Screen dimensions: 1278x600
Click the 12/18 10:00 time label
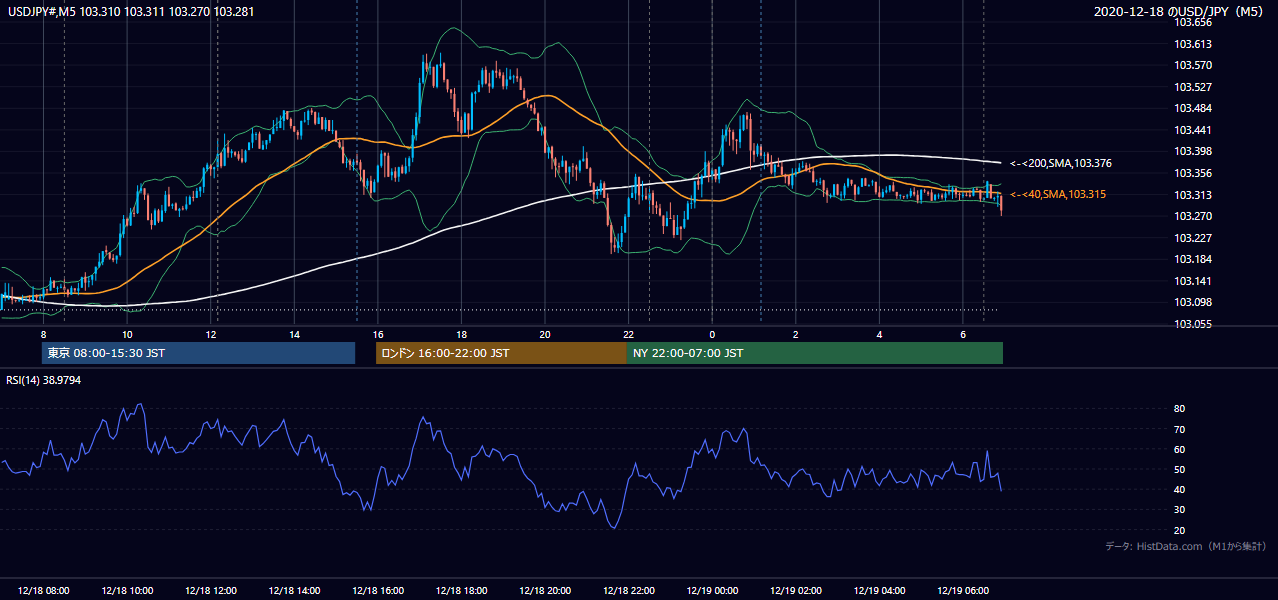click(127, 591)
